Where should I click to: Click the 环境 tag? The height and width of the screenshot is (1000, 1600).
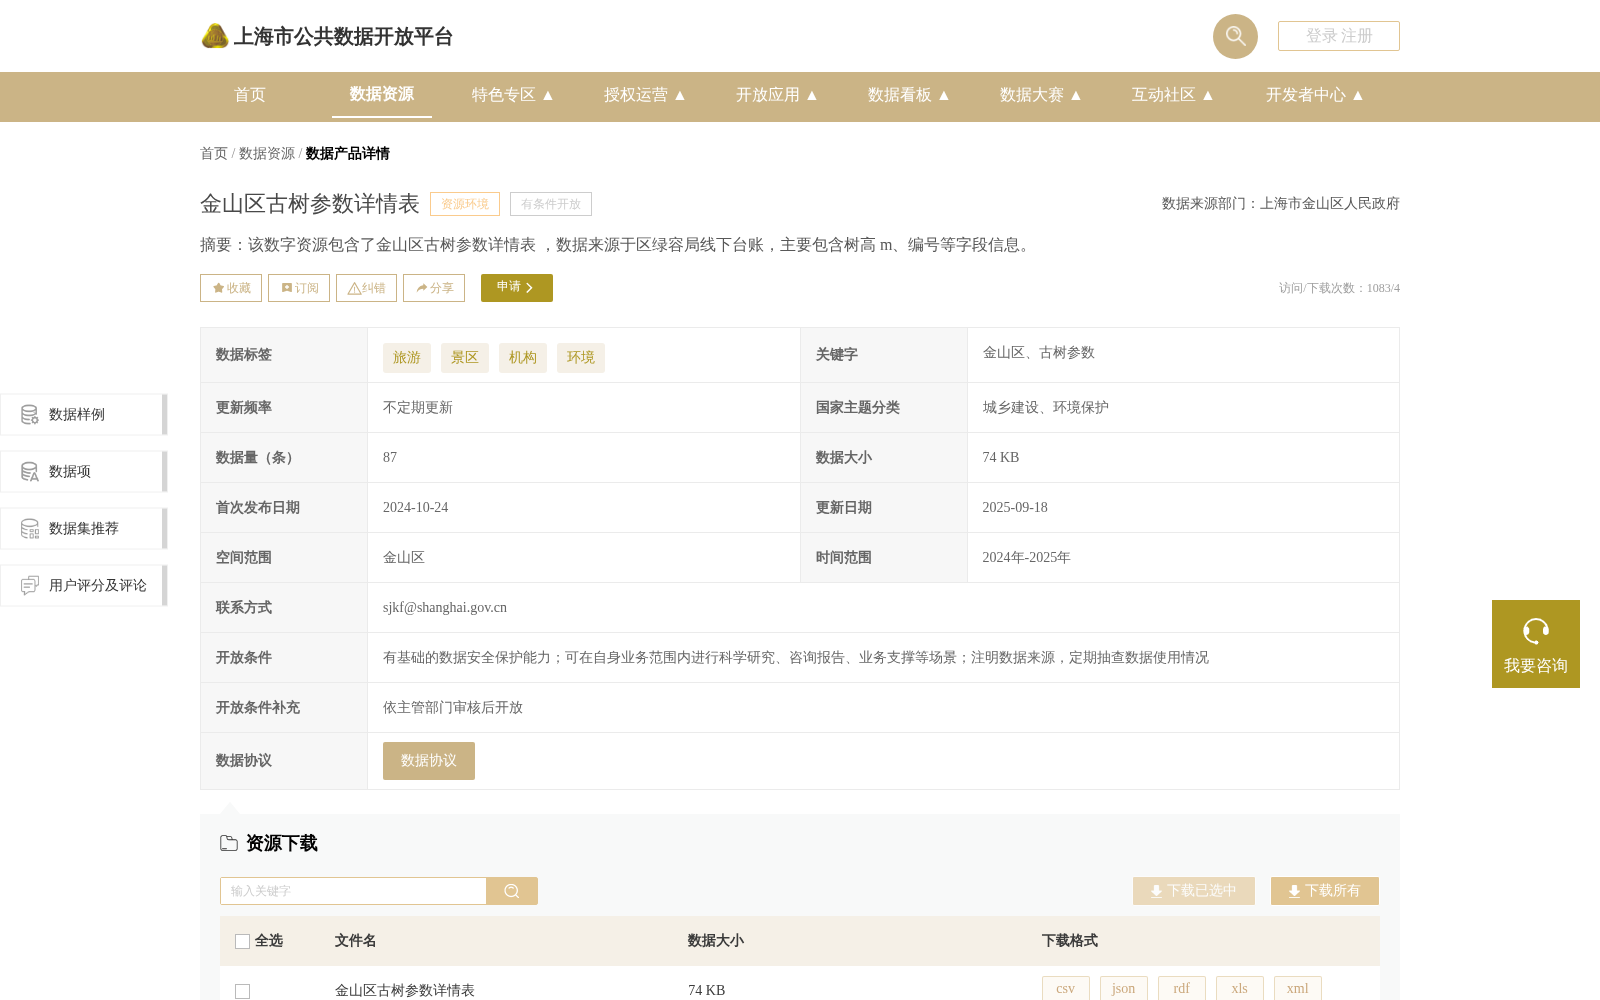click(x=581, y=358)
